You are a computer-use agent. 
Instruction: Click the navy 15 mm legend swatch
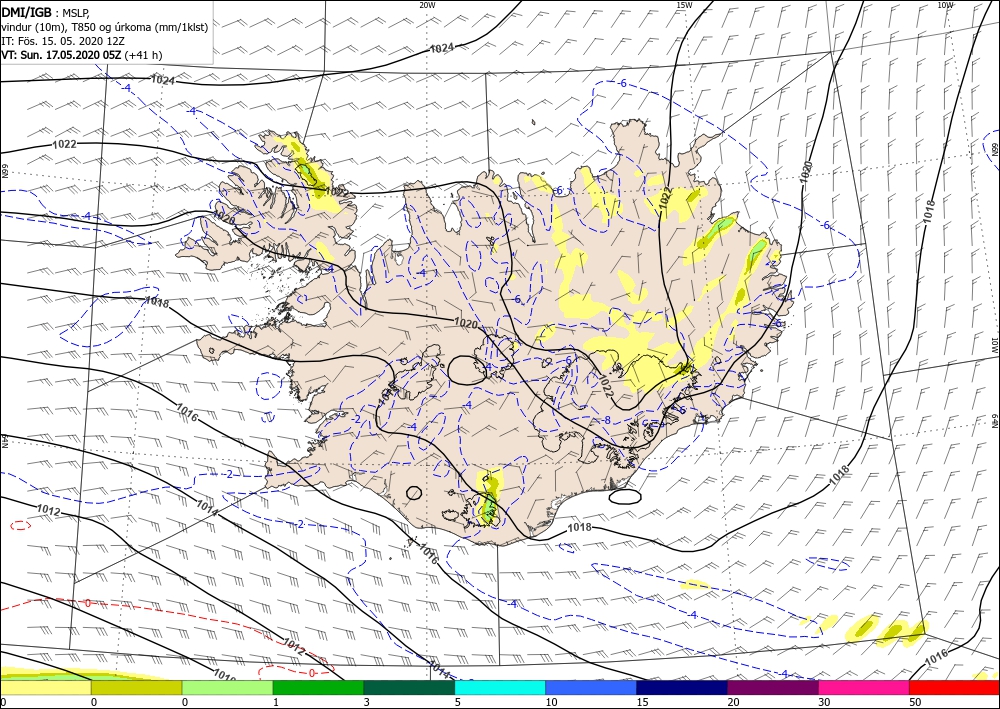[x=682, y=688]
